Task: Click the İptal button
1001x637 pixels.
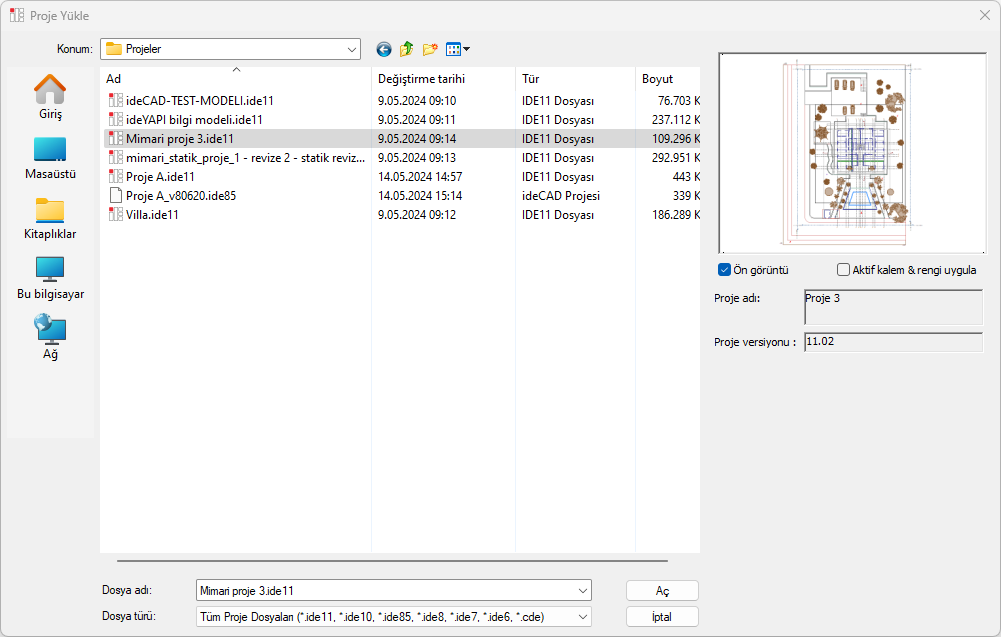Action: point(662,617)
